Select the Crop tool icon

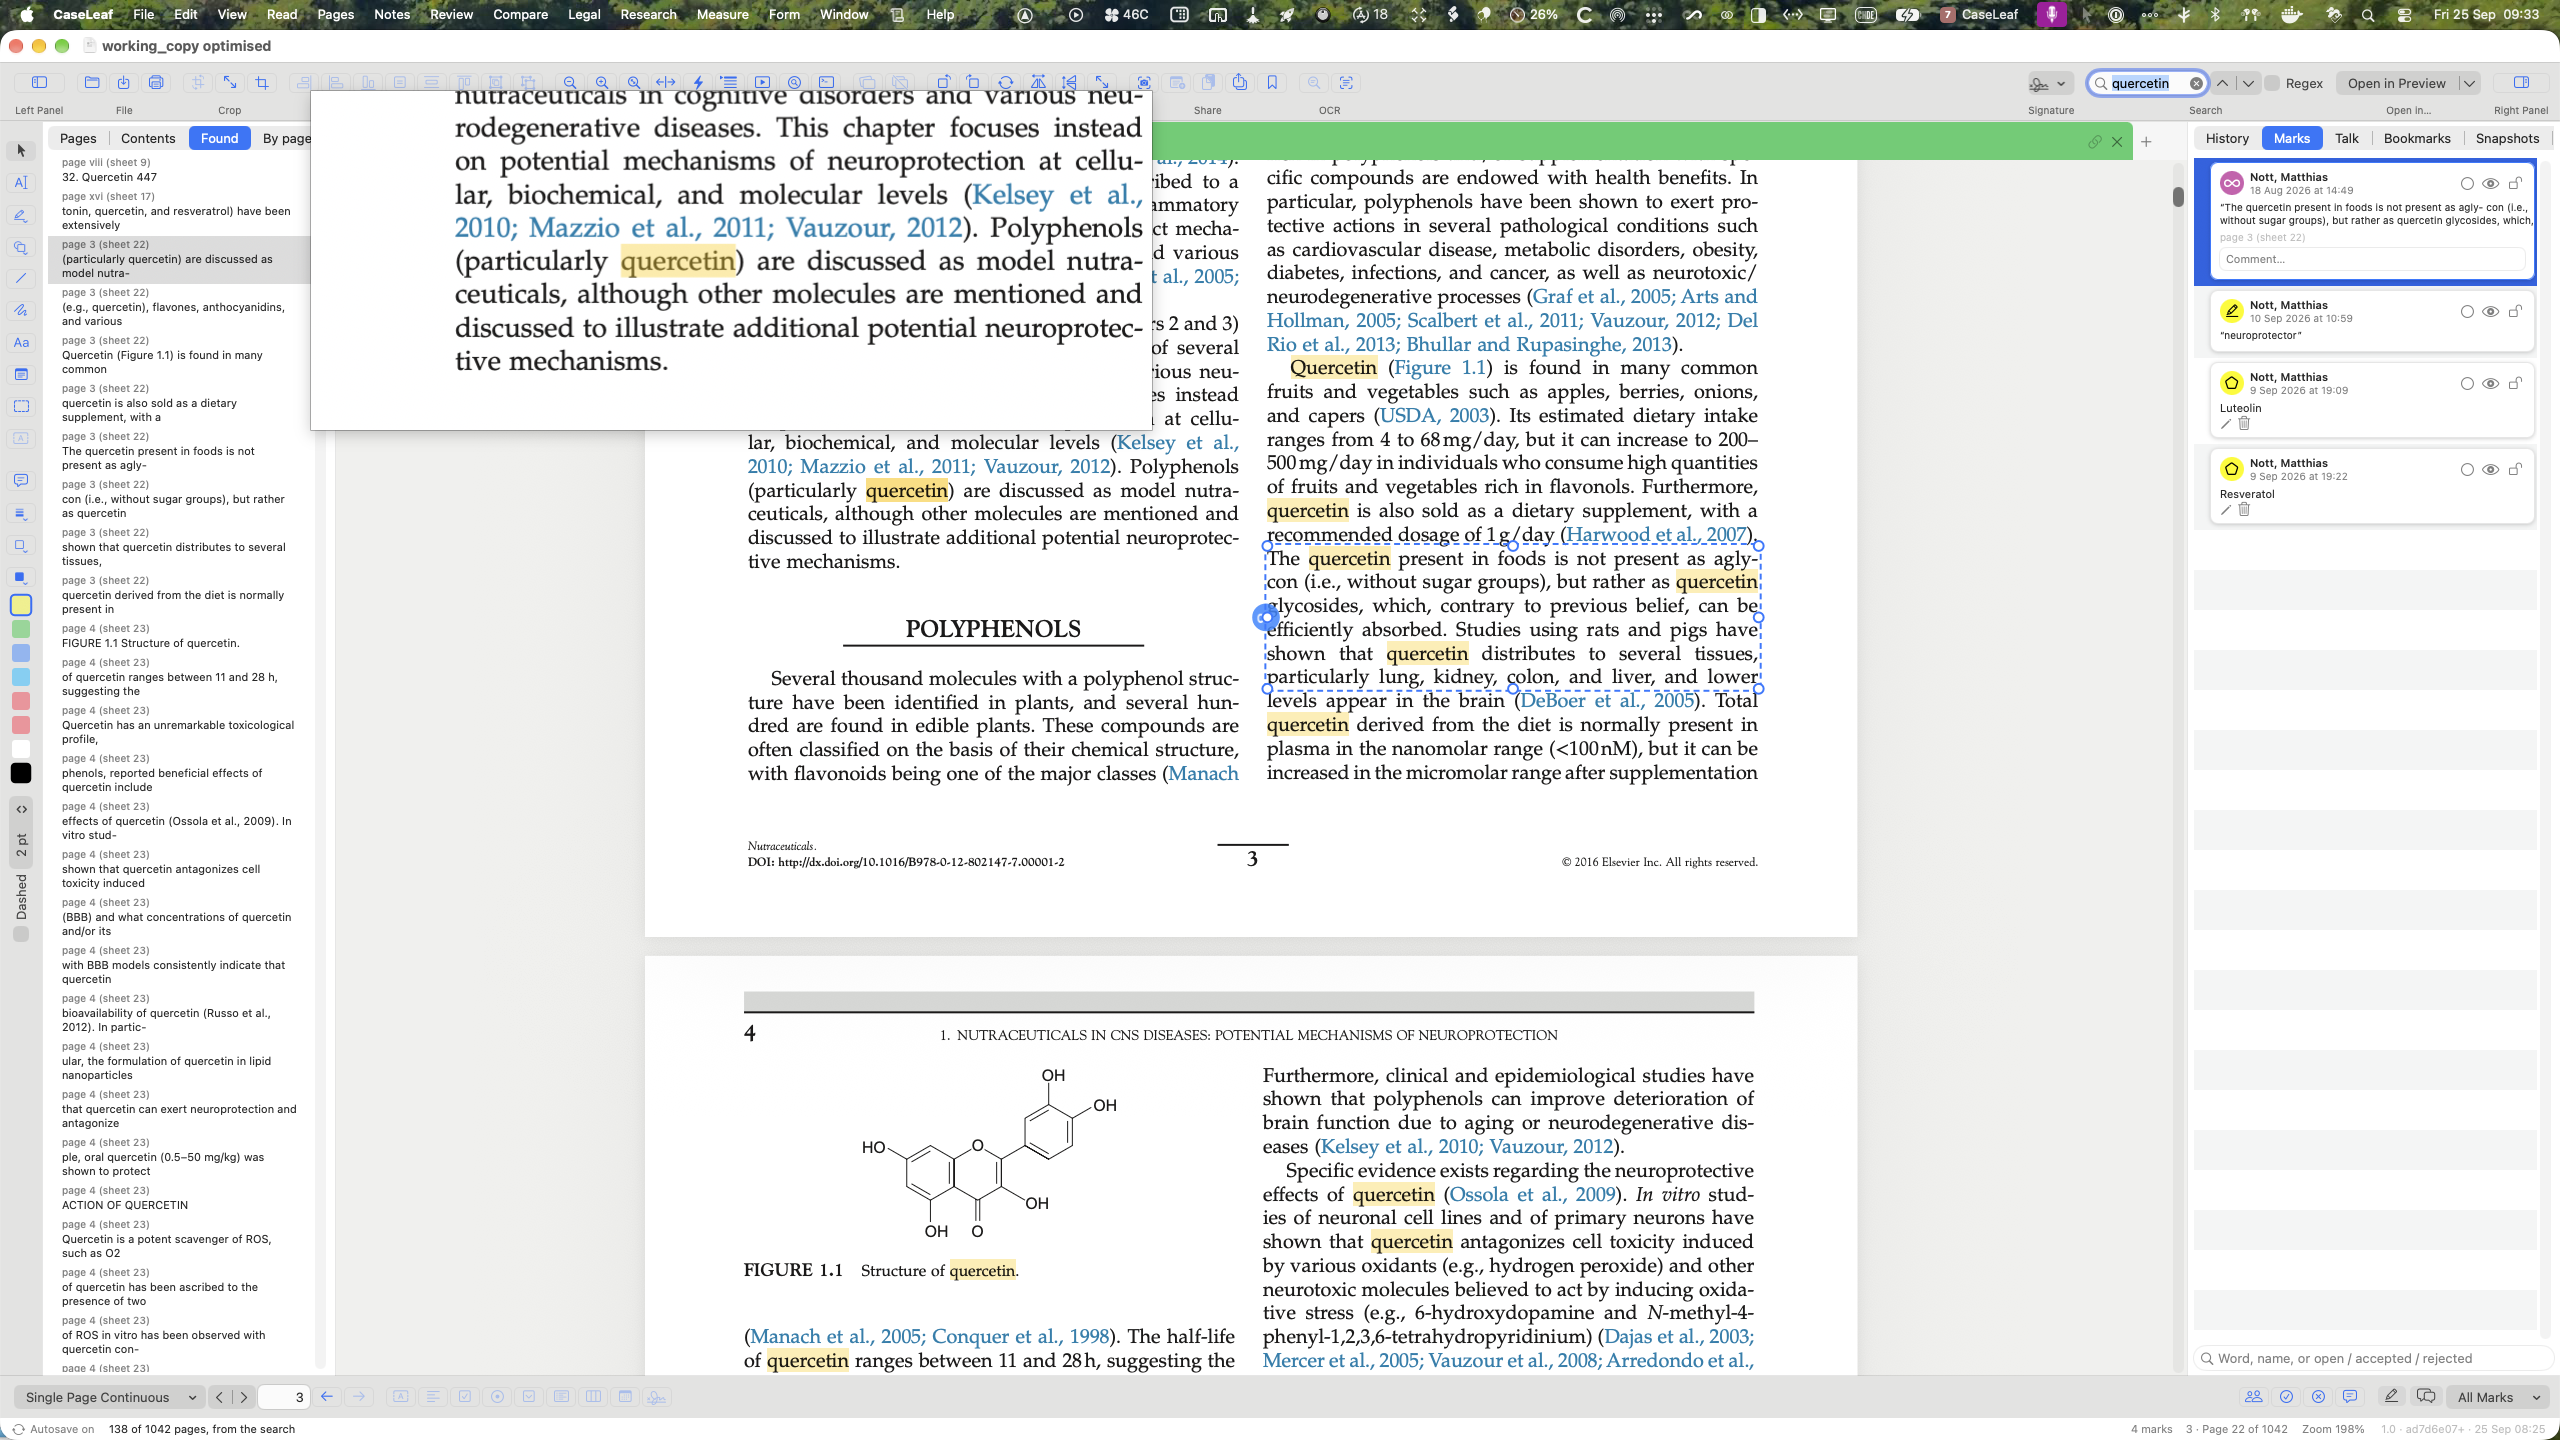(262, 83)
